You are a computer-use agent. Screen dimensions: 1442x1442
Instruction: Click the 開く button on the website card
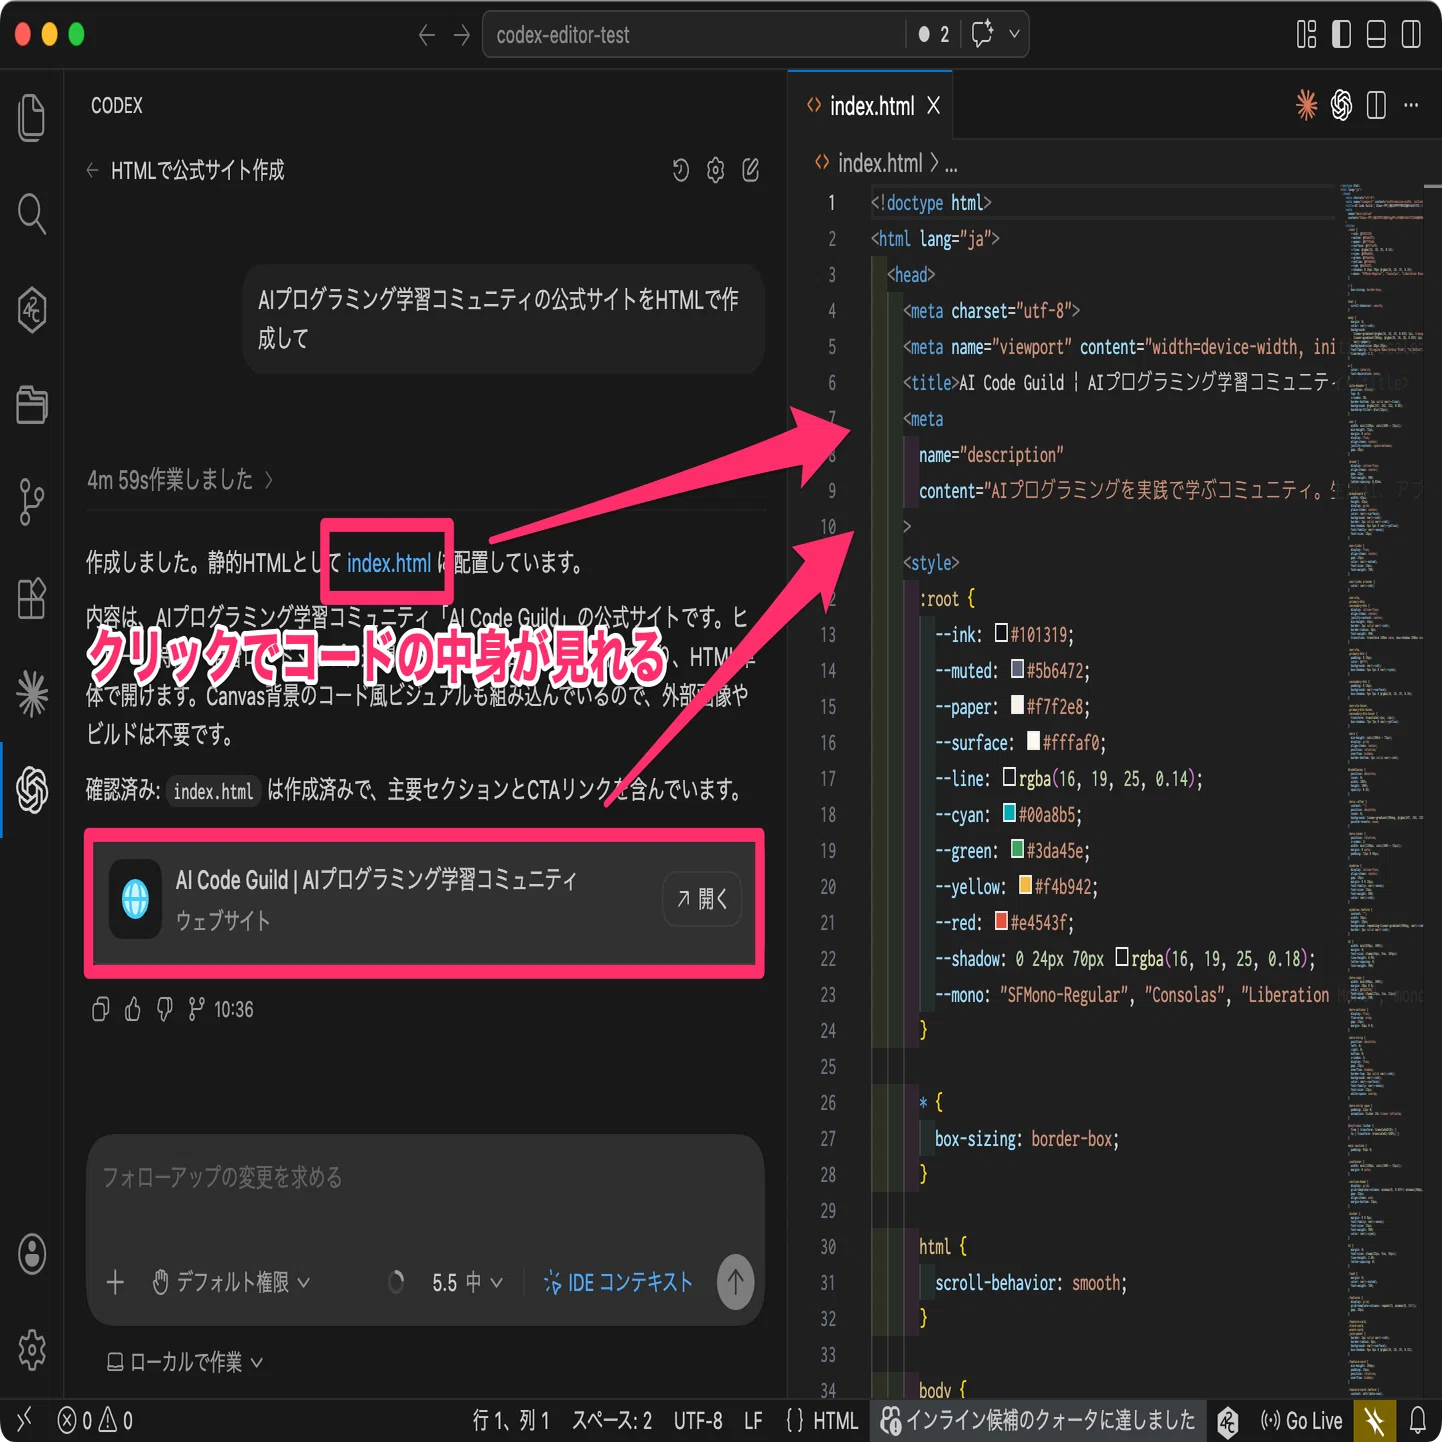tap(703, 899)
